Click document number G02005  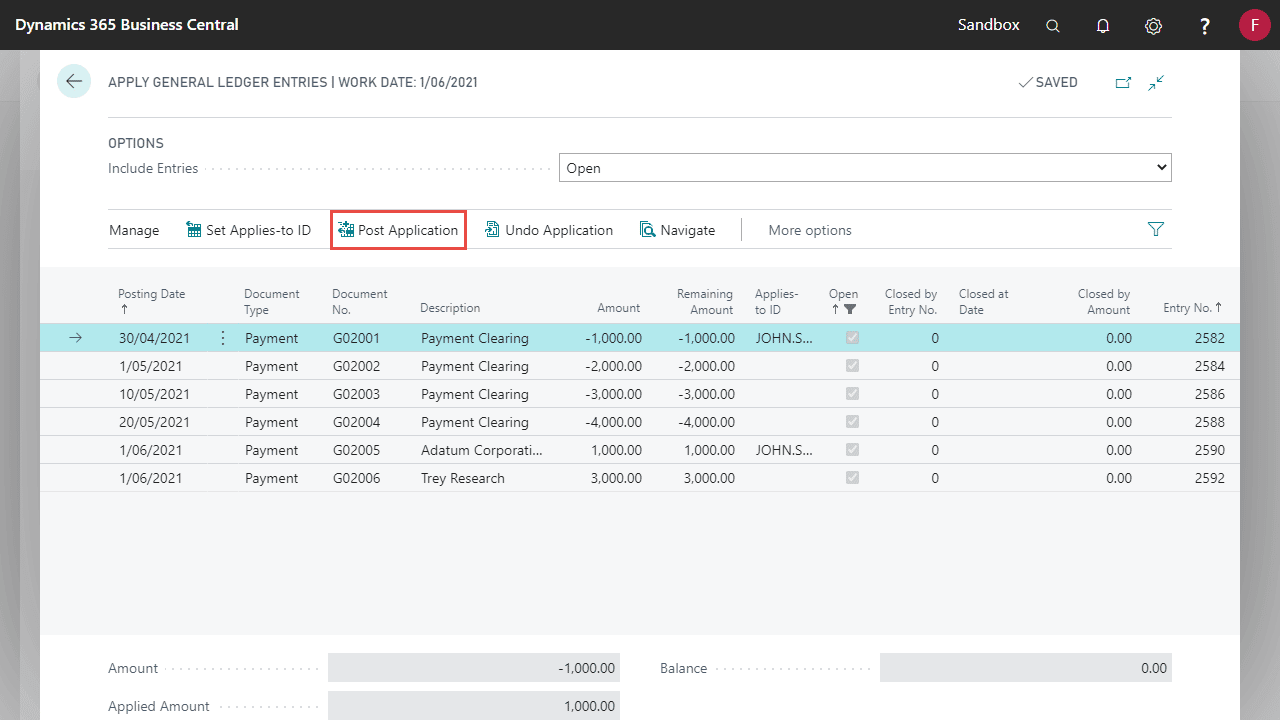pyautogui.click(x=357, y=450)
